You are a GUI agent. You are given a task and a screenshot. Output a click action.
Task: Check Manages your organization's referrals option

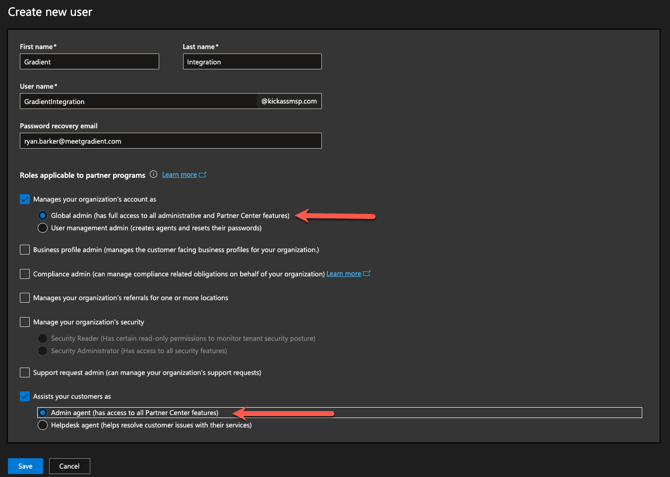coord(25,298)
